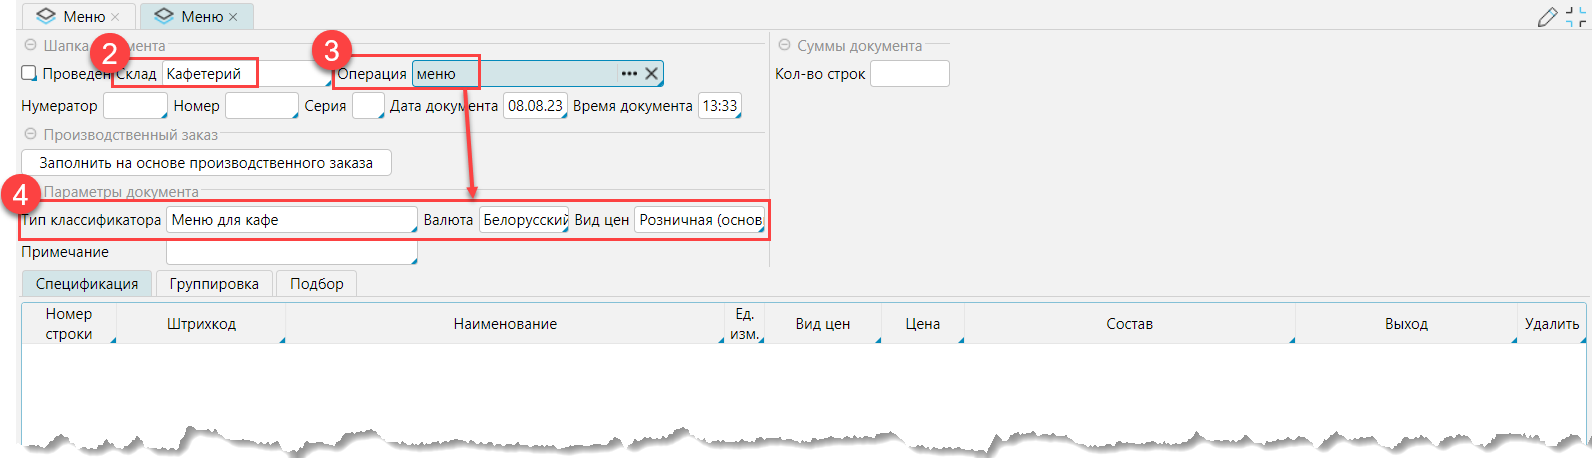Image resolution: width=1592 pixels, height=458 pixels.
Task: Collapse the Суммы документа section
Action: 784,46
